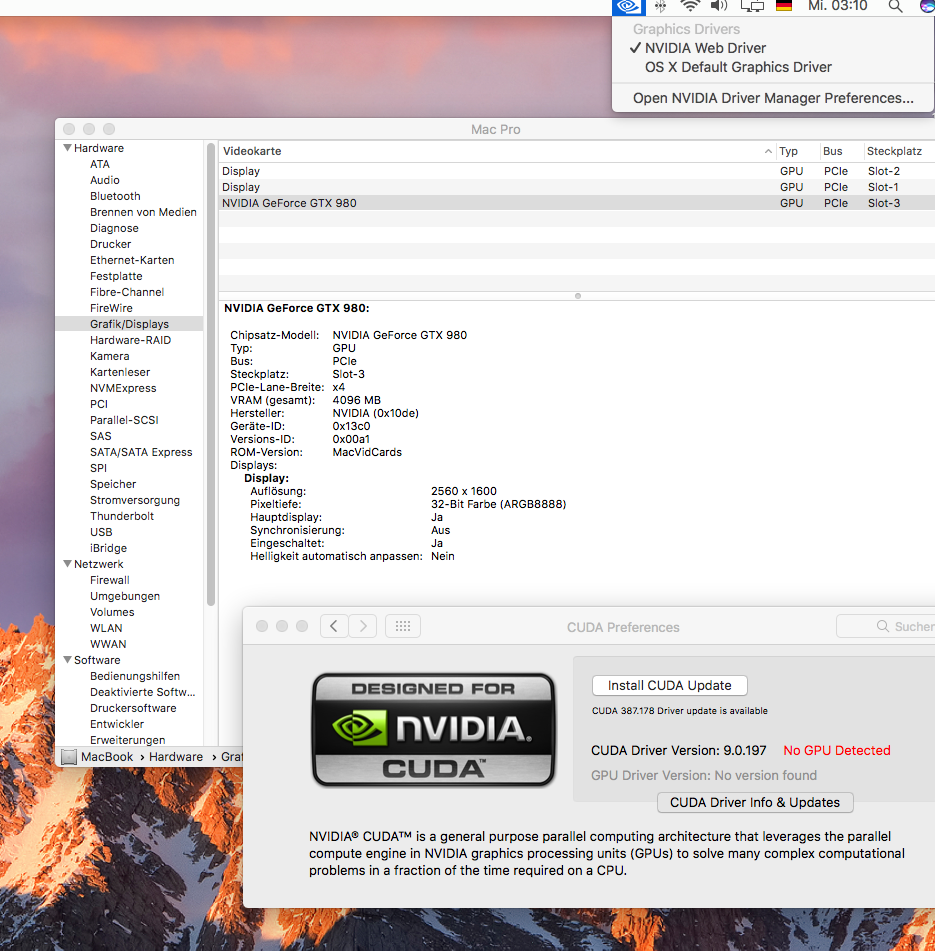
Task: Select the NVIDIA GeForce GTX 980 row
Action: 577,203
